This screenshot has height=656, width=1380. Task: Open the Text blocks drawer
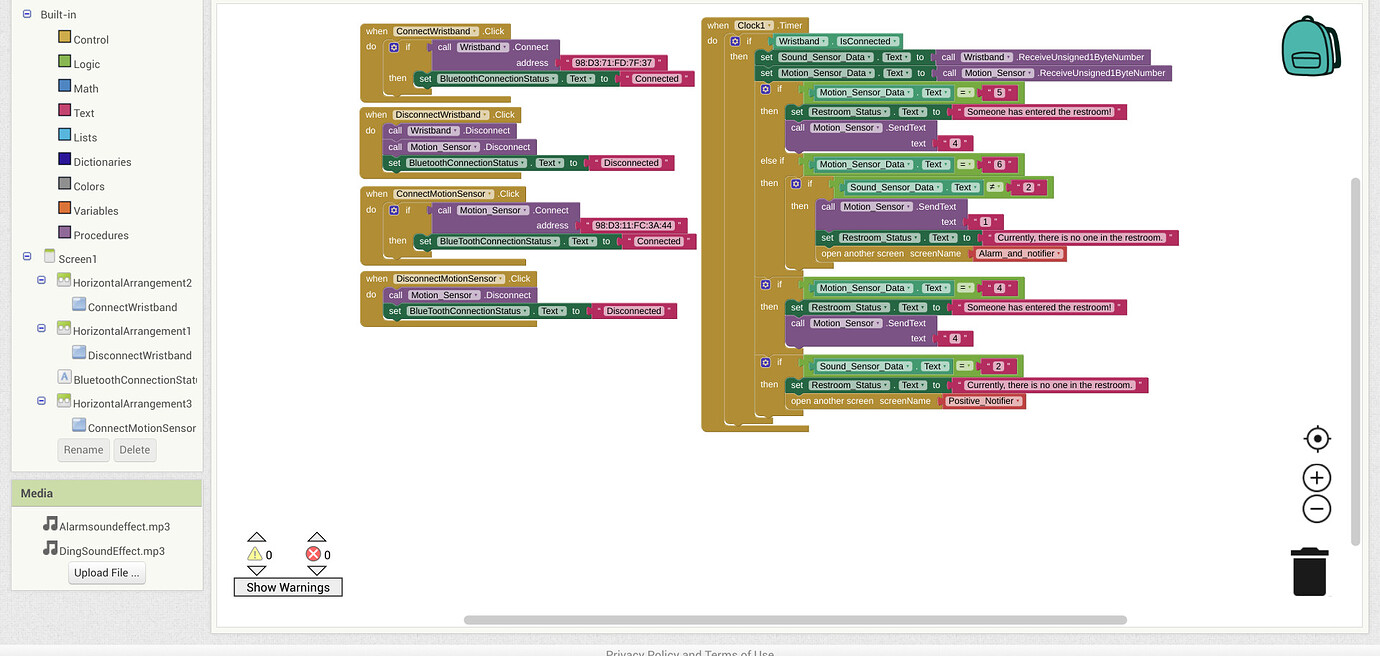(80, 112)
